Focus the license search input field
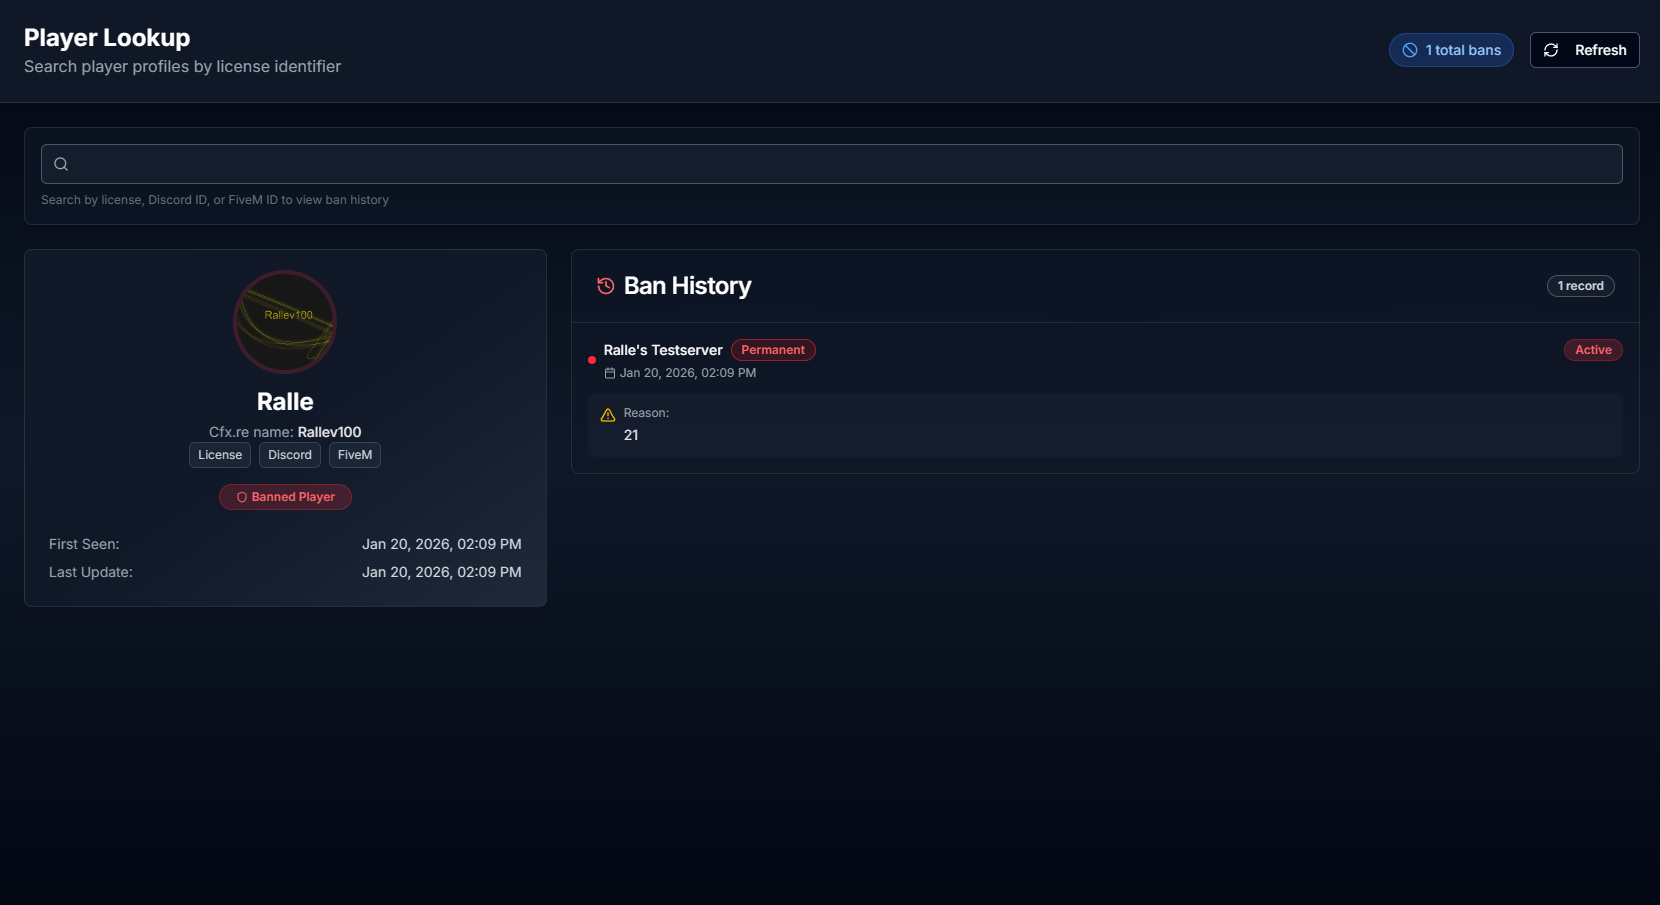 (840, 164)
